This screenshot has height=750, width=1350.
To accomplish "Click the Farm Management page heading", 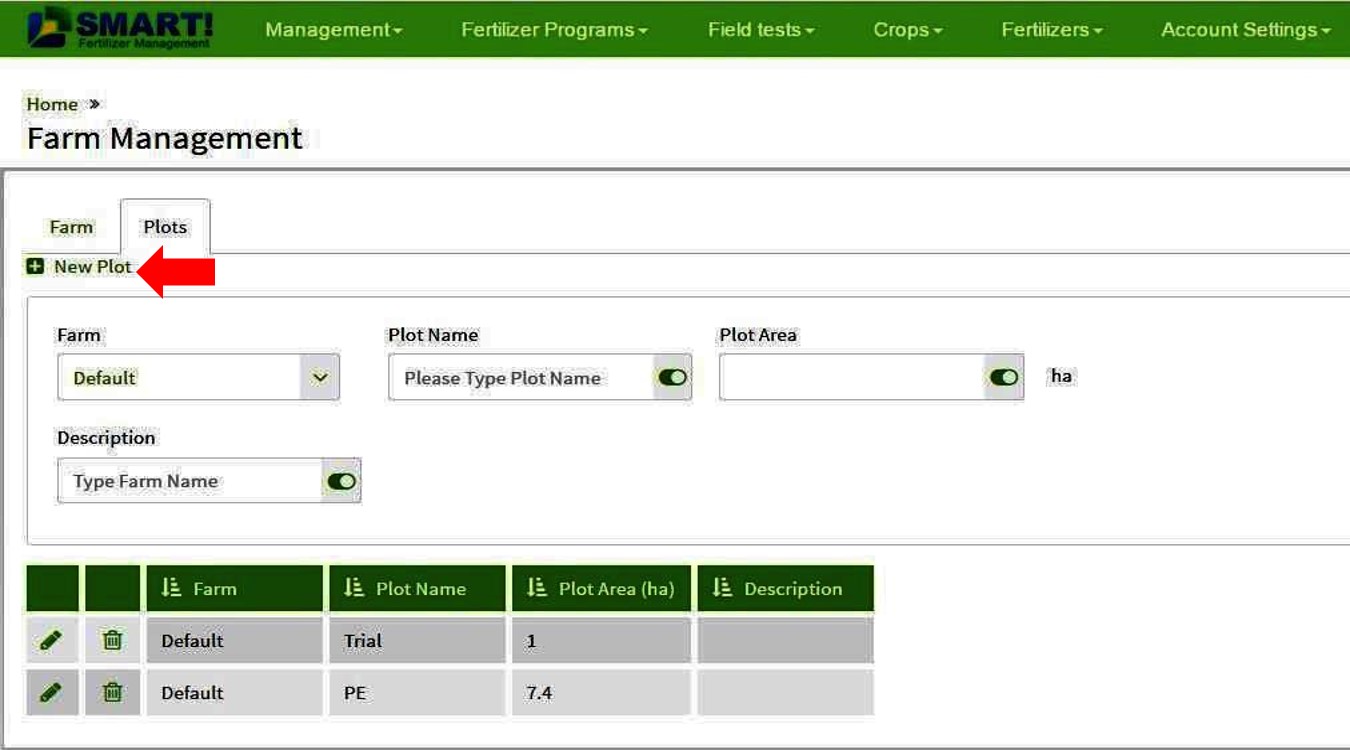I will [x=164, y=138].
